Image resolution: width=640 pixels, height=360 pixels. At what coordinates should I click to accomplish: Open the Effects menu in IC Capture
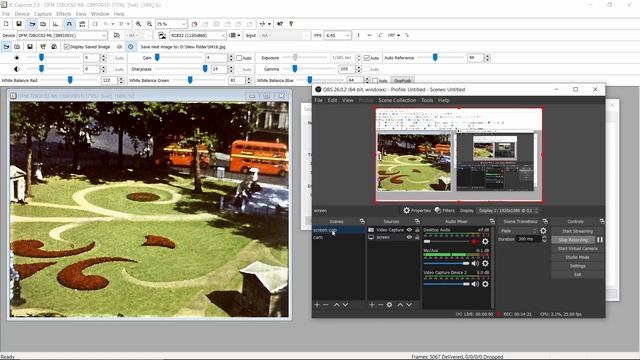point(64,14)
